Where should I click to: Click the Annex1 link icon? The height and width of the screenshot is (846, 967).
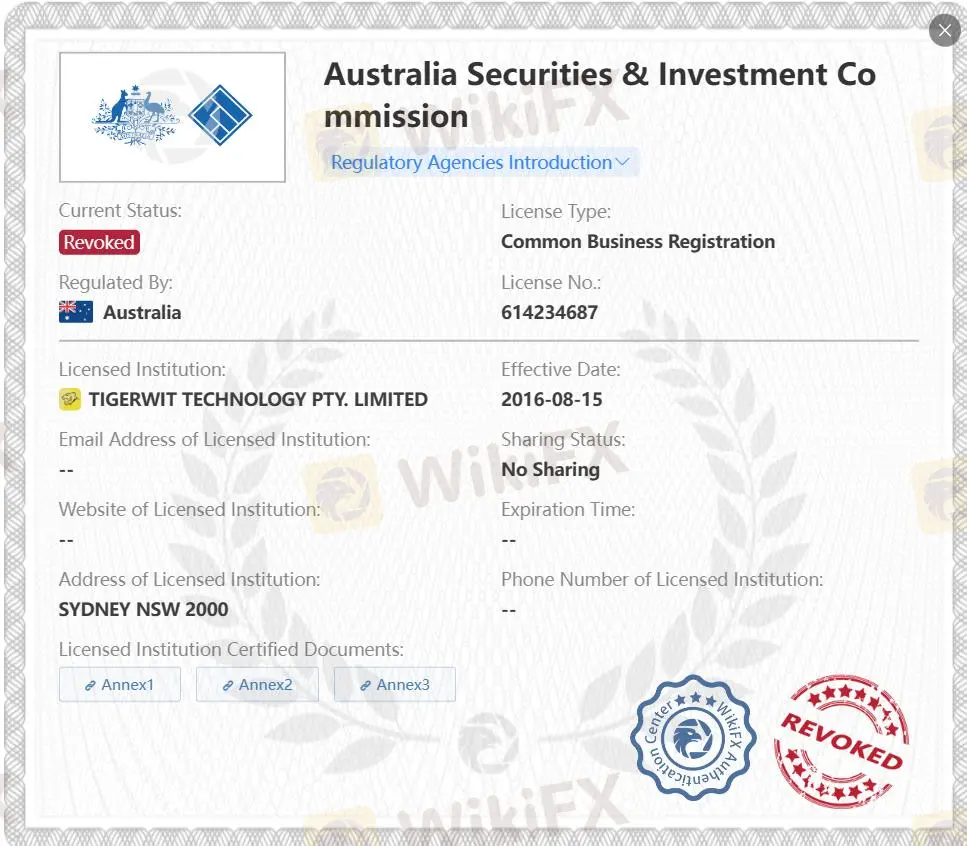[x=90, y=685]
